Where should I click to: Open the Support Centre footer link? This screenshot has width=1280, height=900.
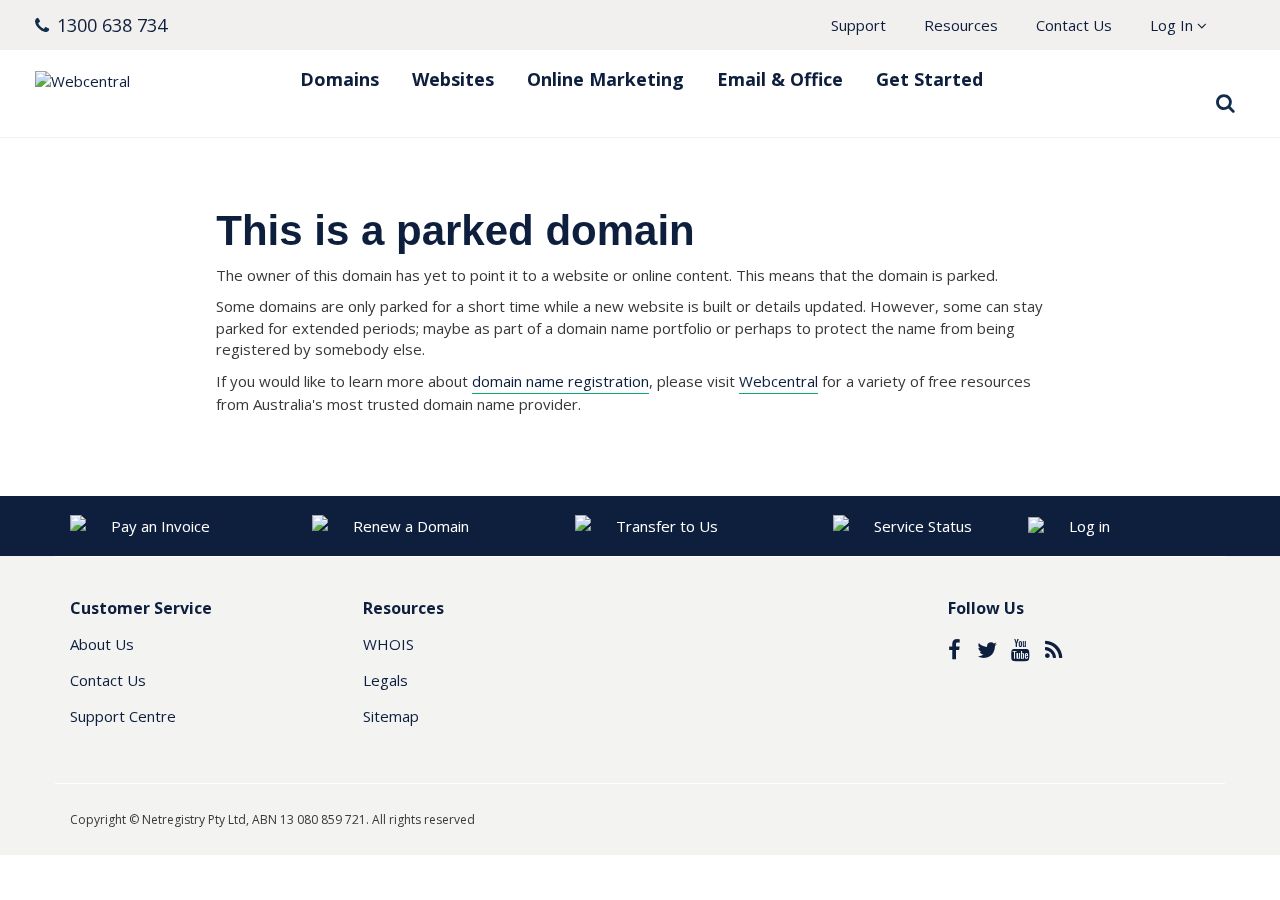click(x=123, y=716)
